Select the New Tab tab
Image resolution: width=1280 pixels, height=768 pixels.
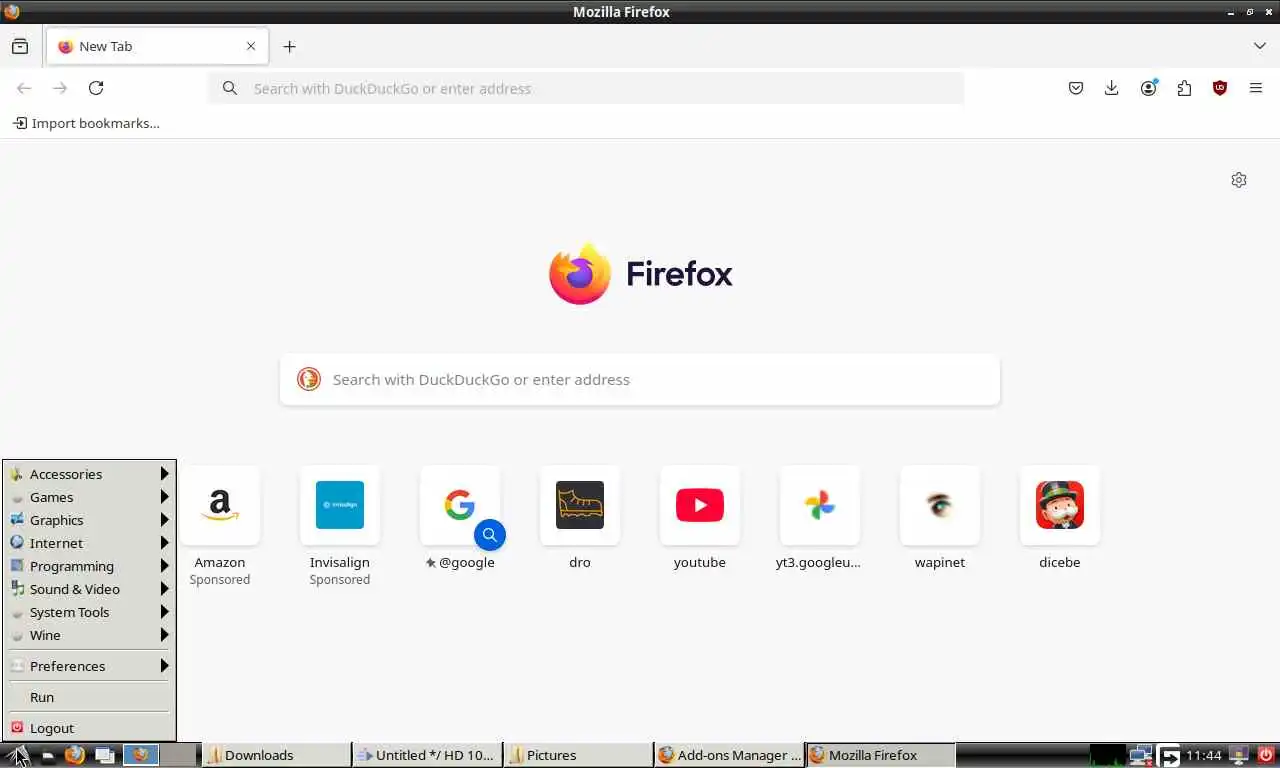pyautogui.click(x=157, y=46)
